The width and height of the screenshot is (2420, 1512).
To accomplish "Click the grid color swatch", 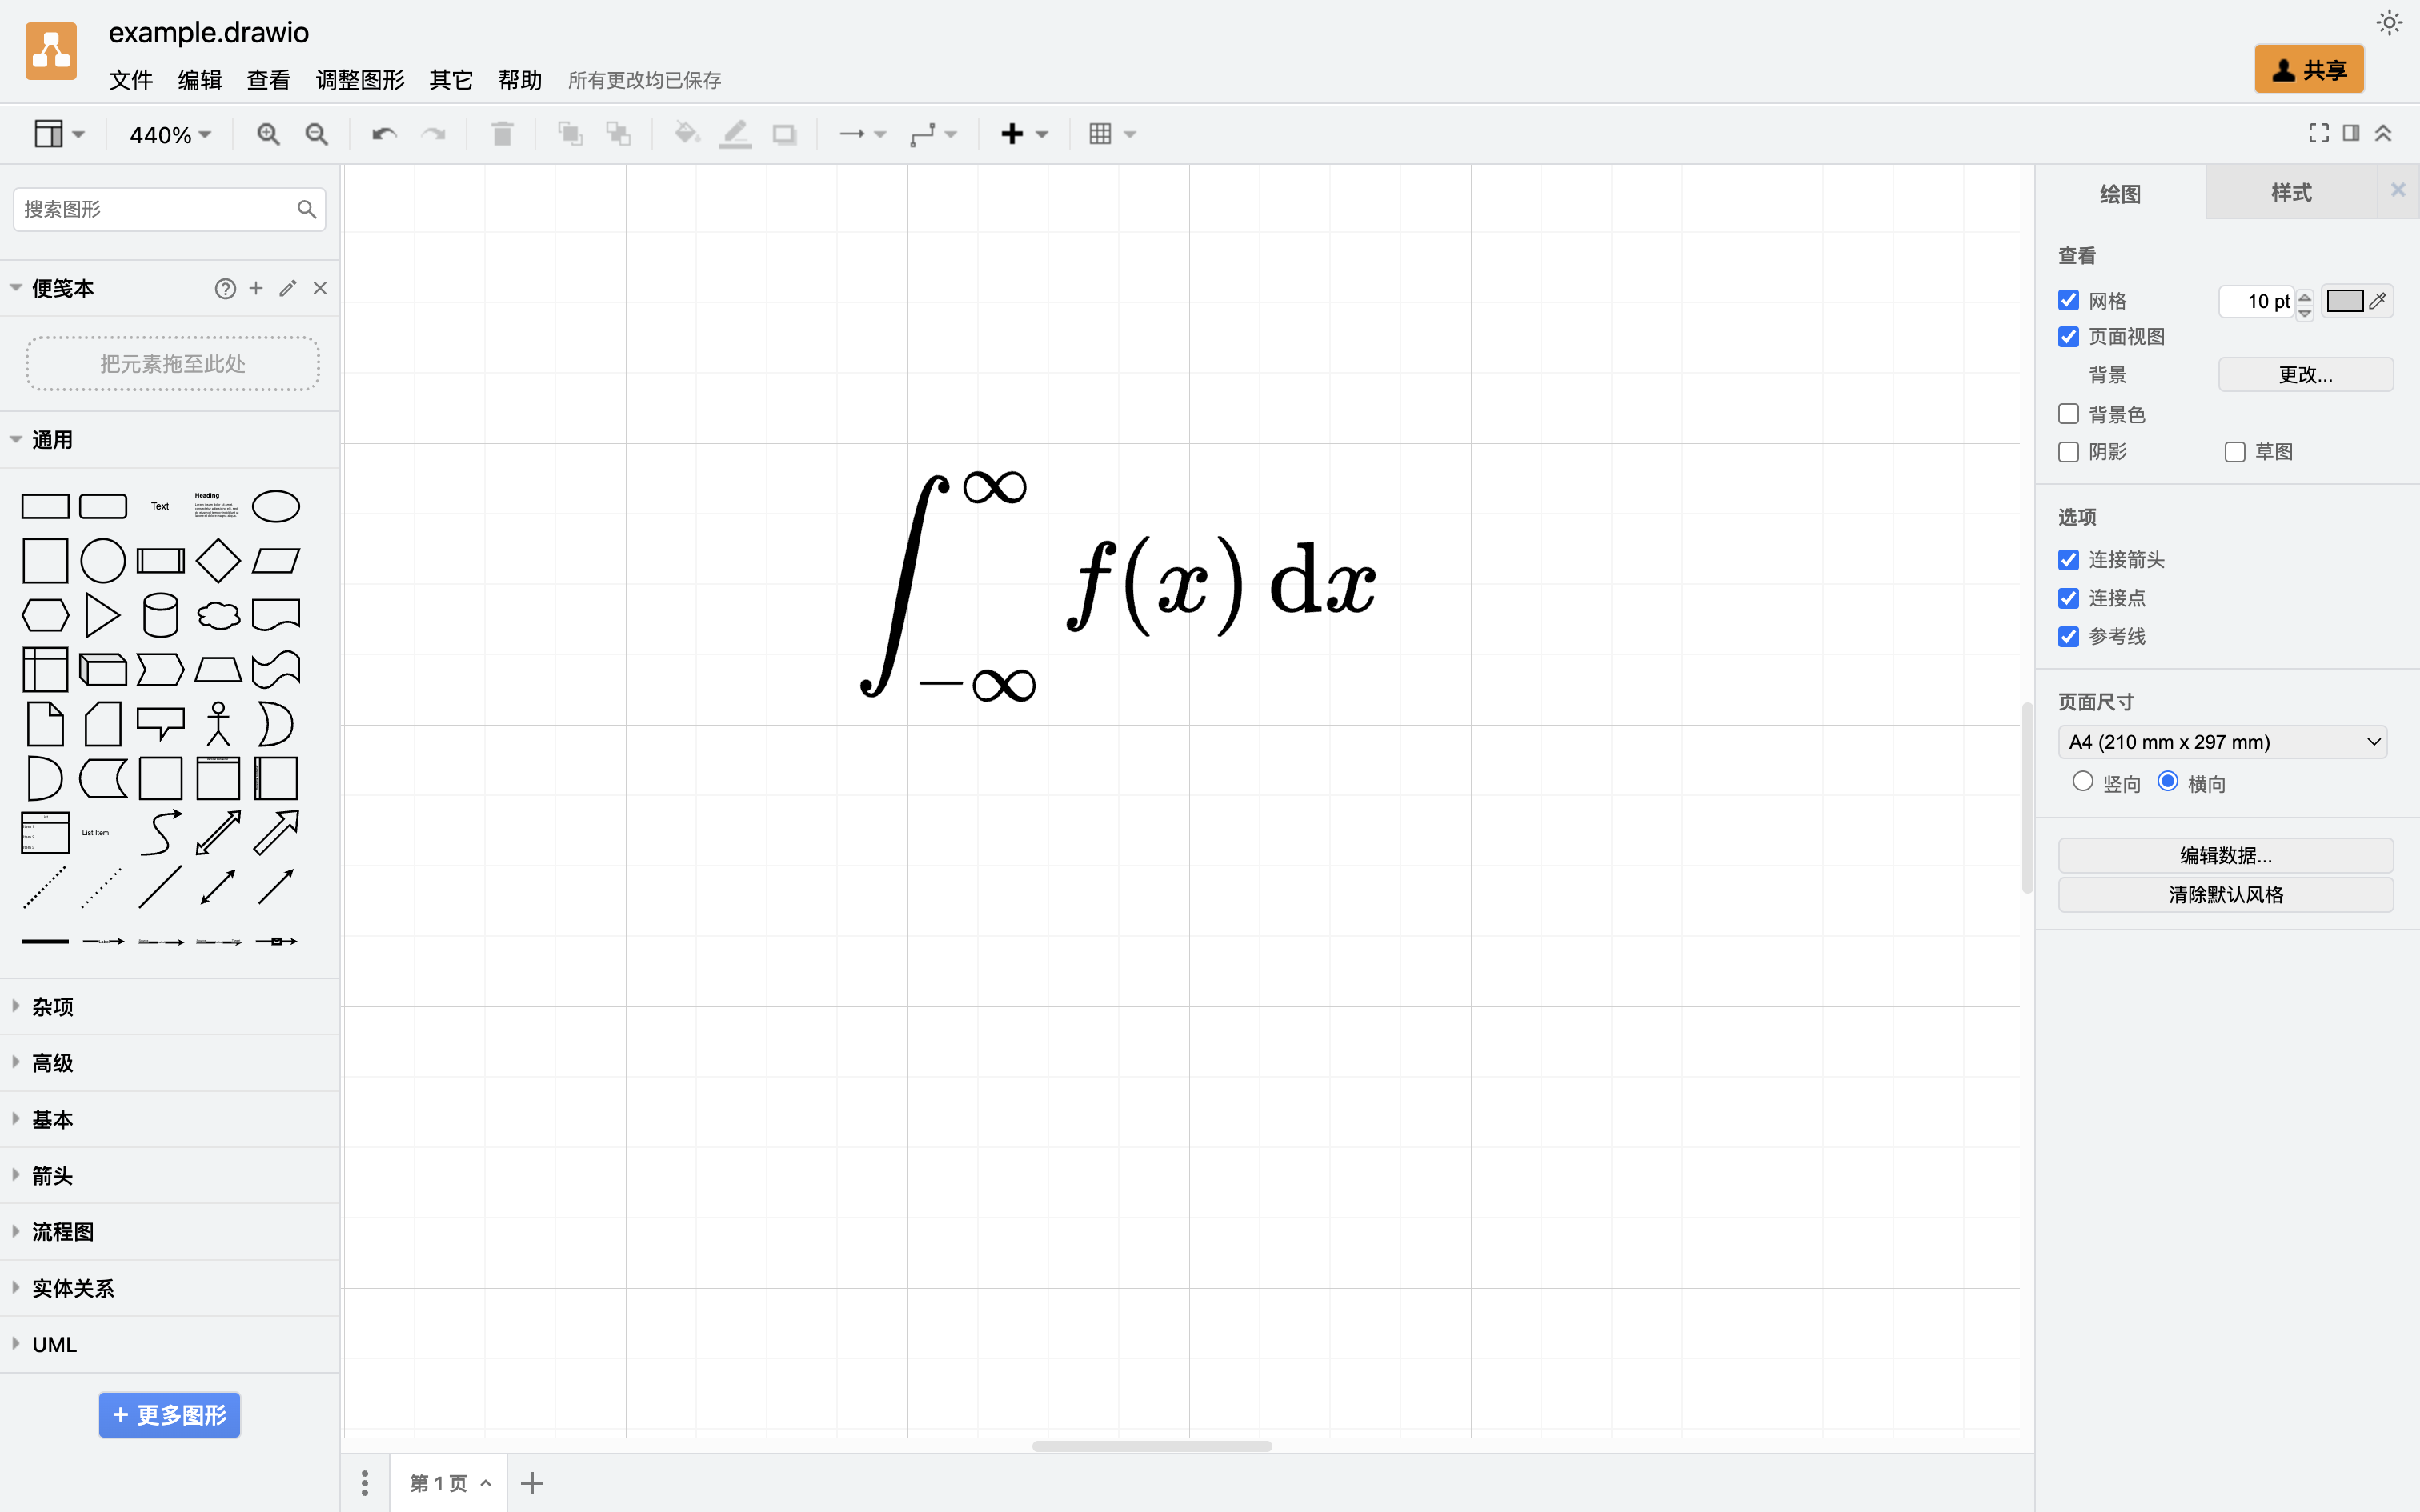I will pos(2344,301).
